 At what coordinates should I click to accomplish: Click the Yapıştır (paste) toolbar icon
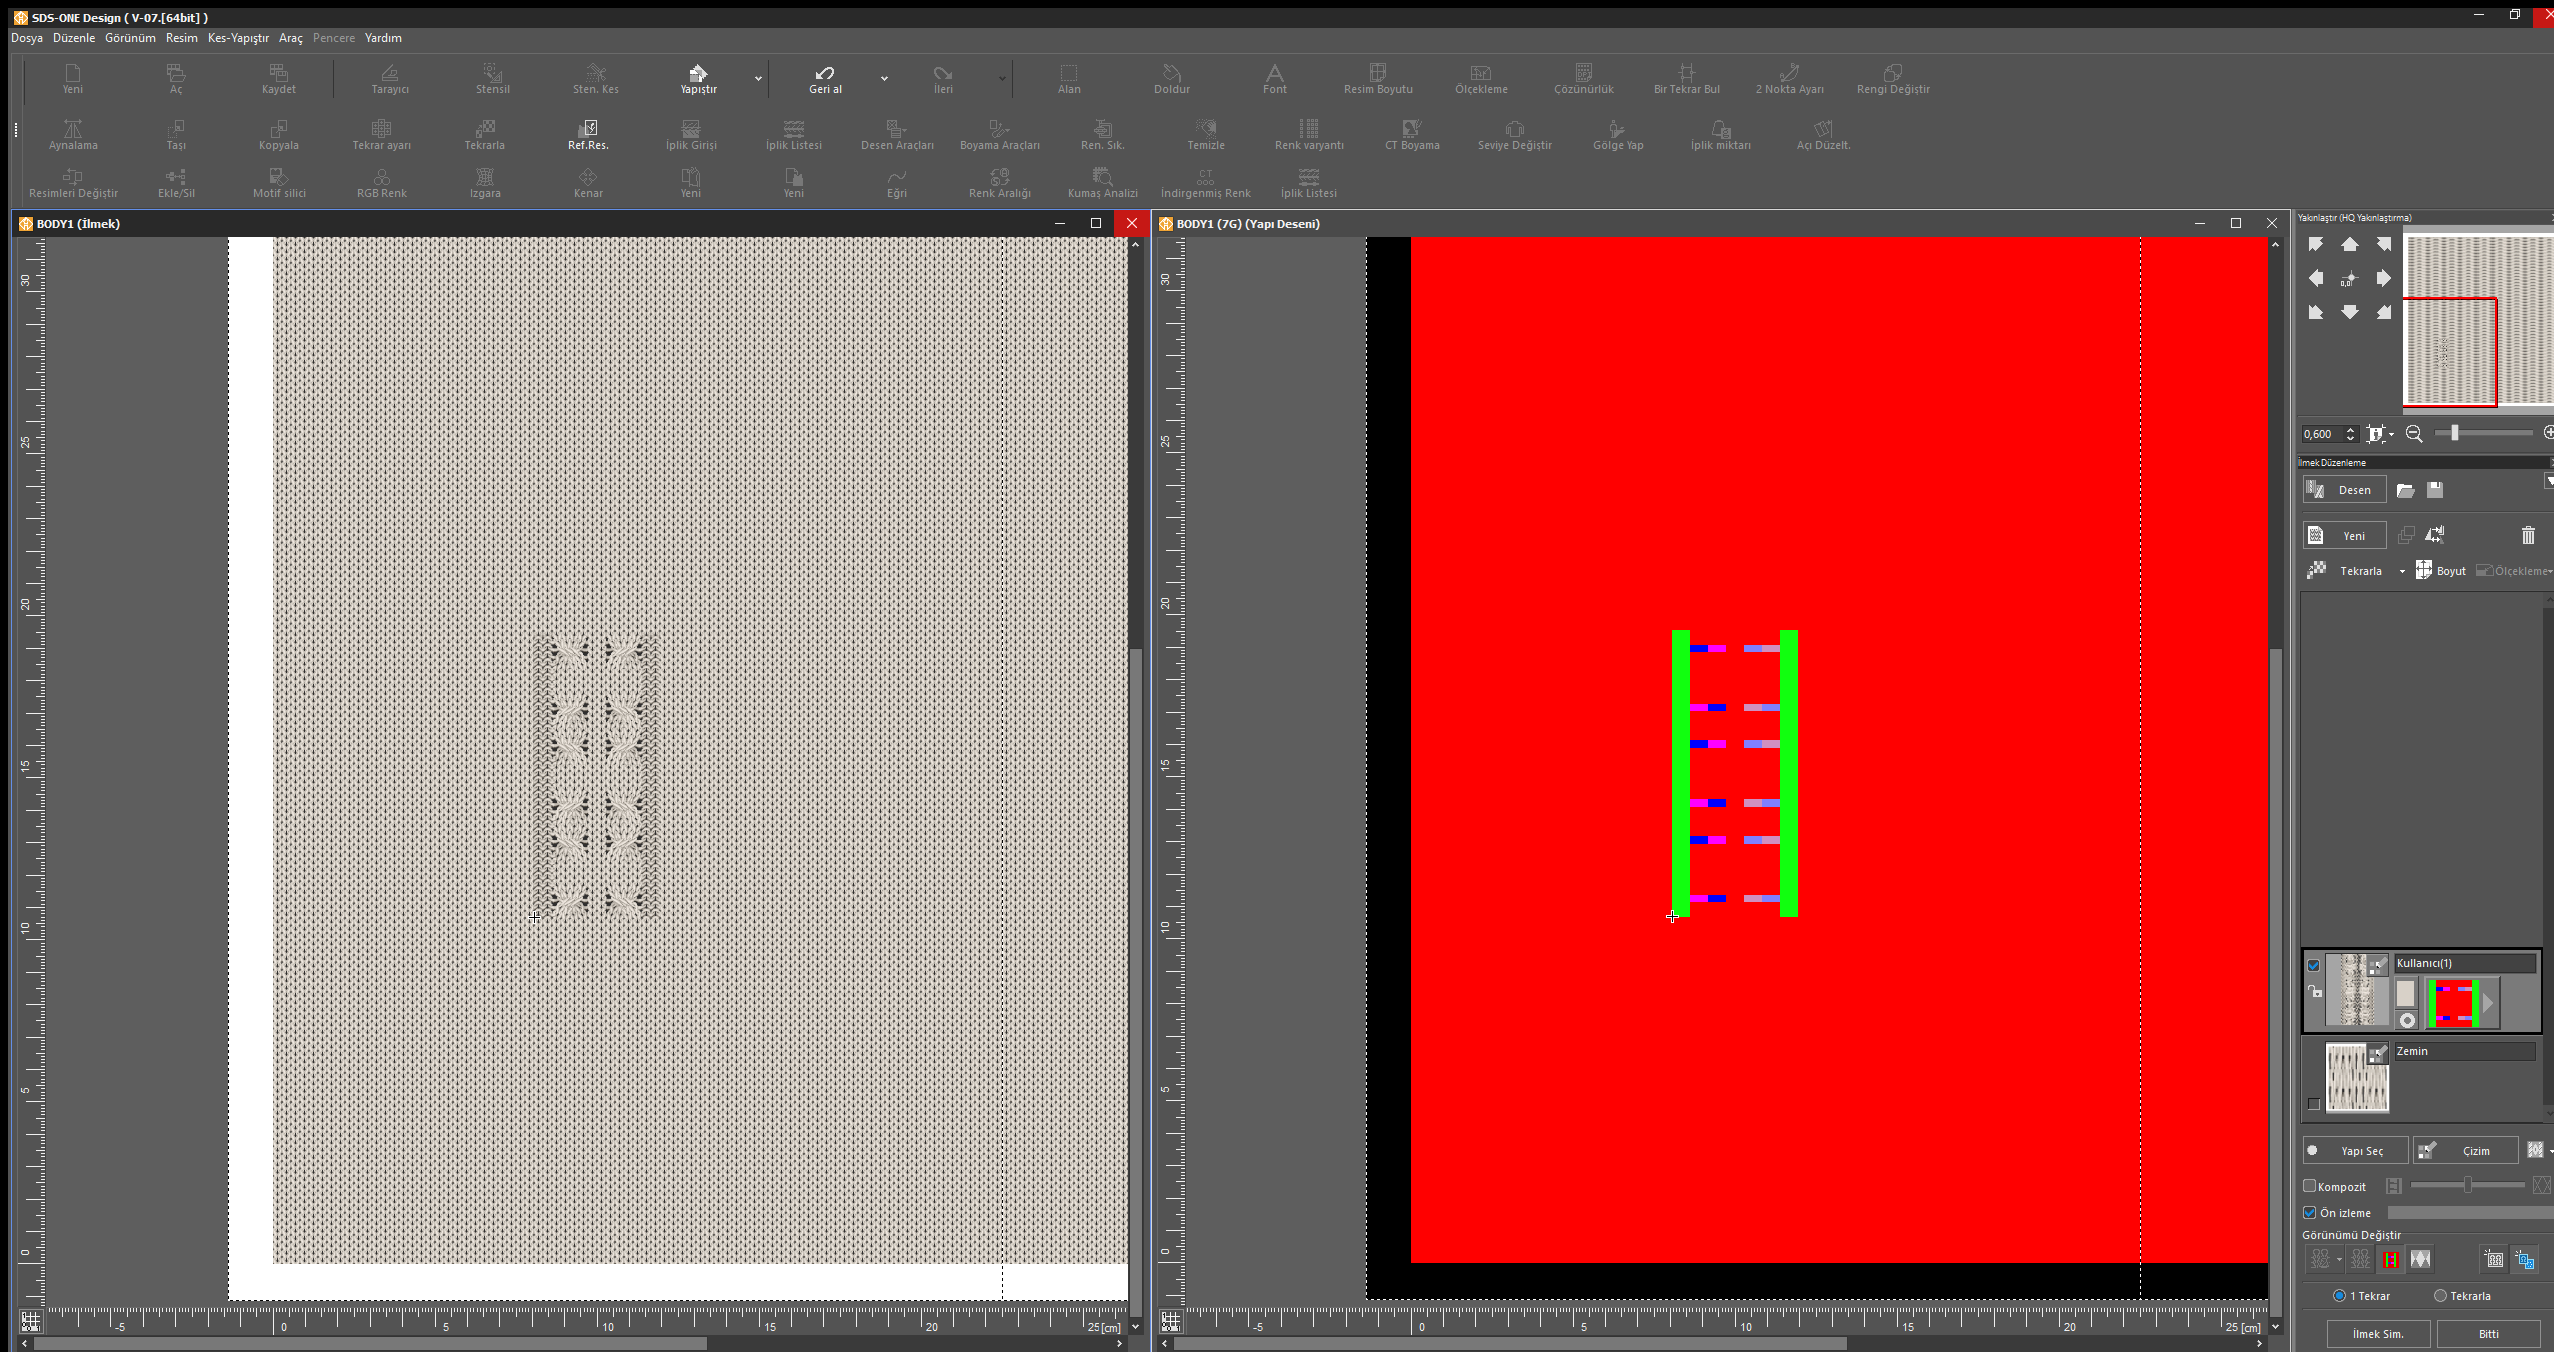pos(698,74)
